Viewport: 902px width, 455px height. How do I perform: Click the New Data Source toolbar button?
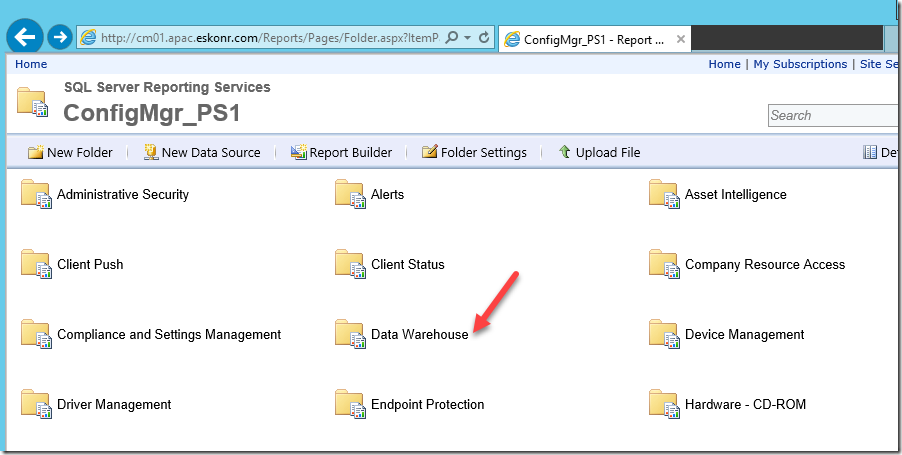pos(202,152)
